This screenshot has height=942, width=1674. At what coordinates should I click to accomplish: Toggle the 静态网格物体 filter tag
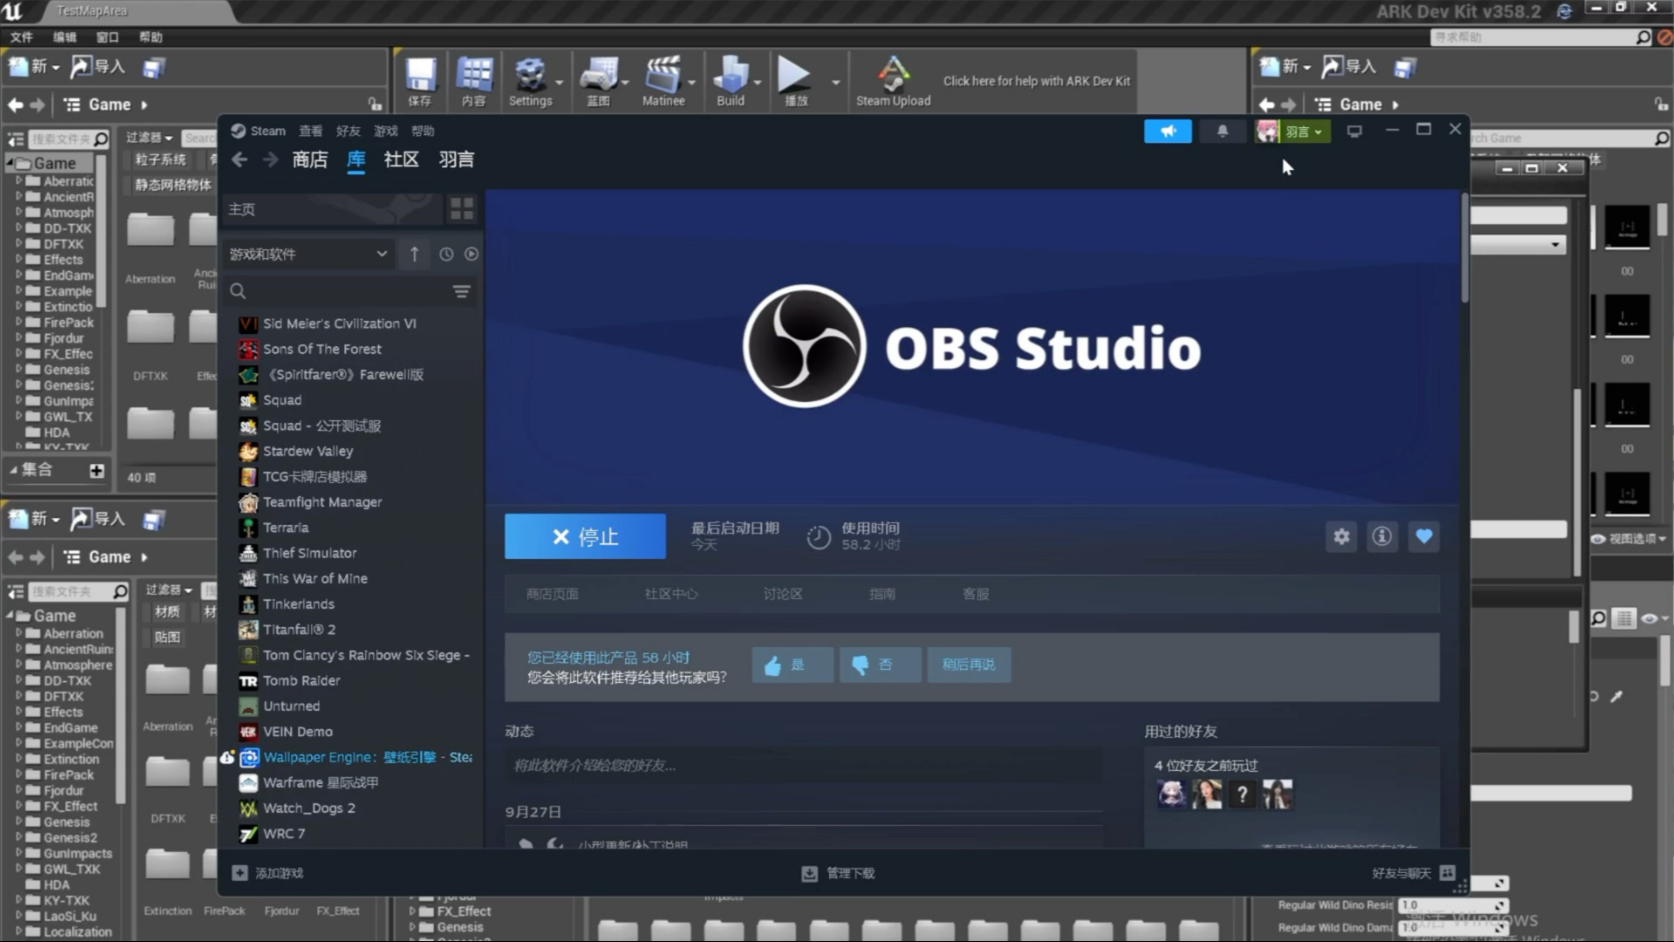coord(173,185)
